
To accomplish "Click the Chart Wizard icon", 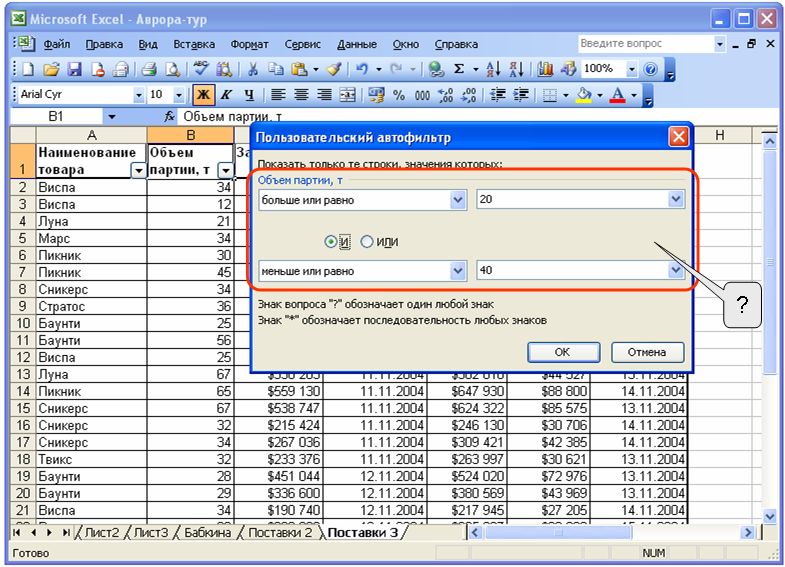I will [545, 69].
